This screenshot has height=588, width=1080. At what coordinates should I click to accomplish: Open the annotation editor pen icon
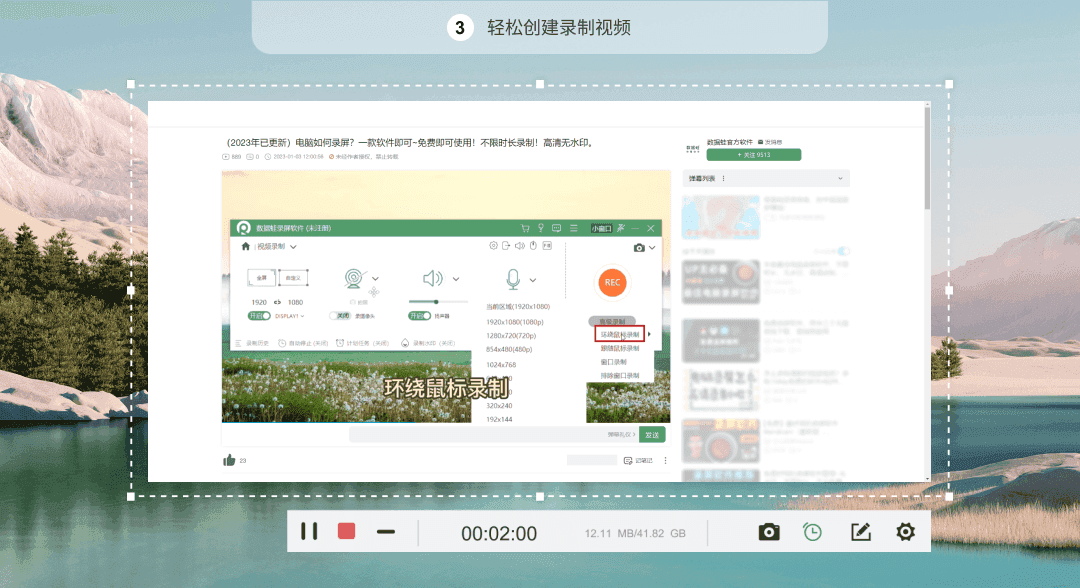pos(861,531)
